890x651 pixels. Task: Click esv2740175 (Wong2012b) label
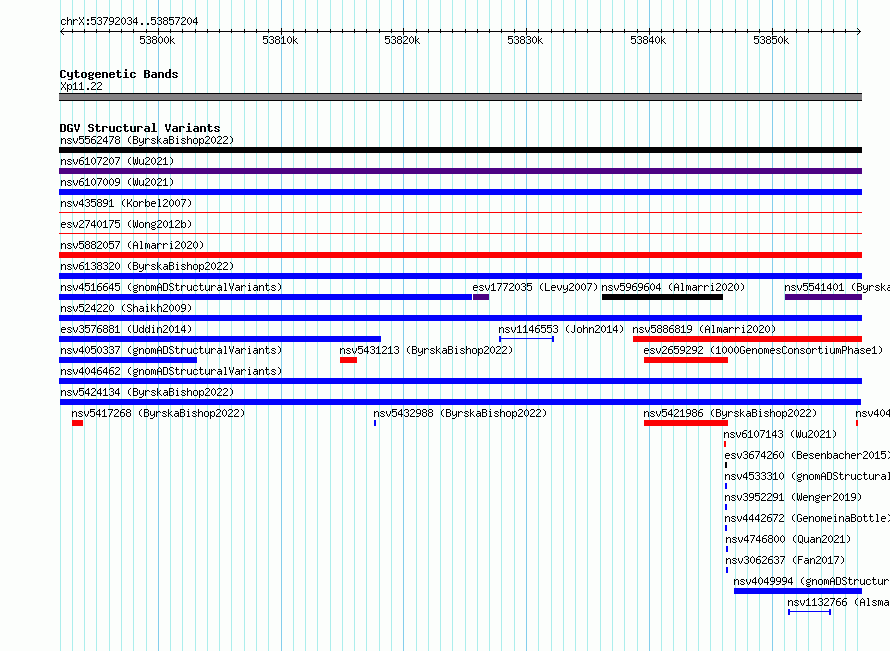126,224
